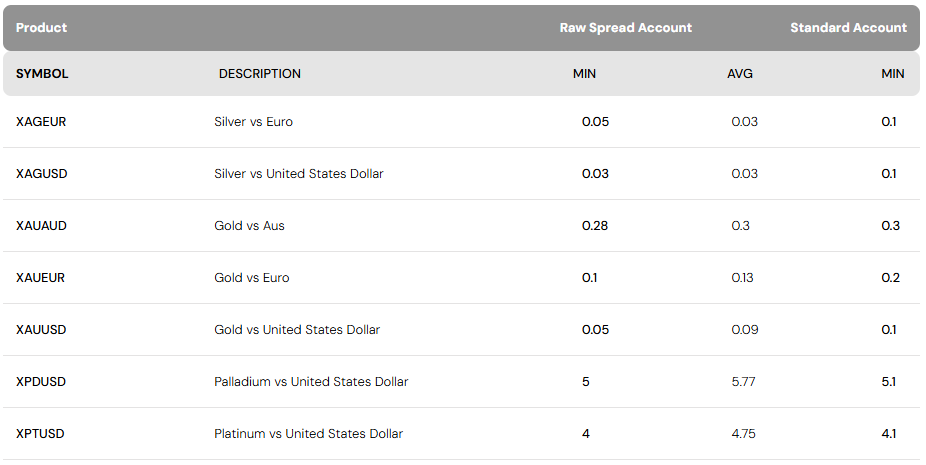926x465 pixels.
Task: Click MIN header under Raw Spread Account
Action: [584, 74]
